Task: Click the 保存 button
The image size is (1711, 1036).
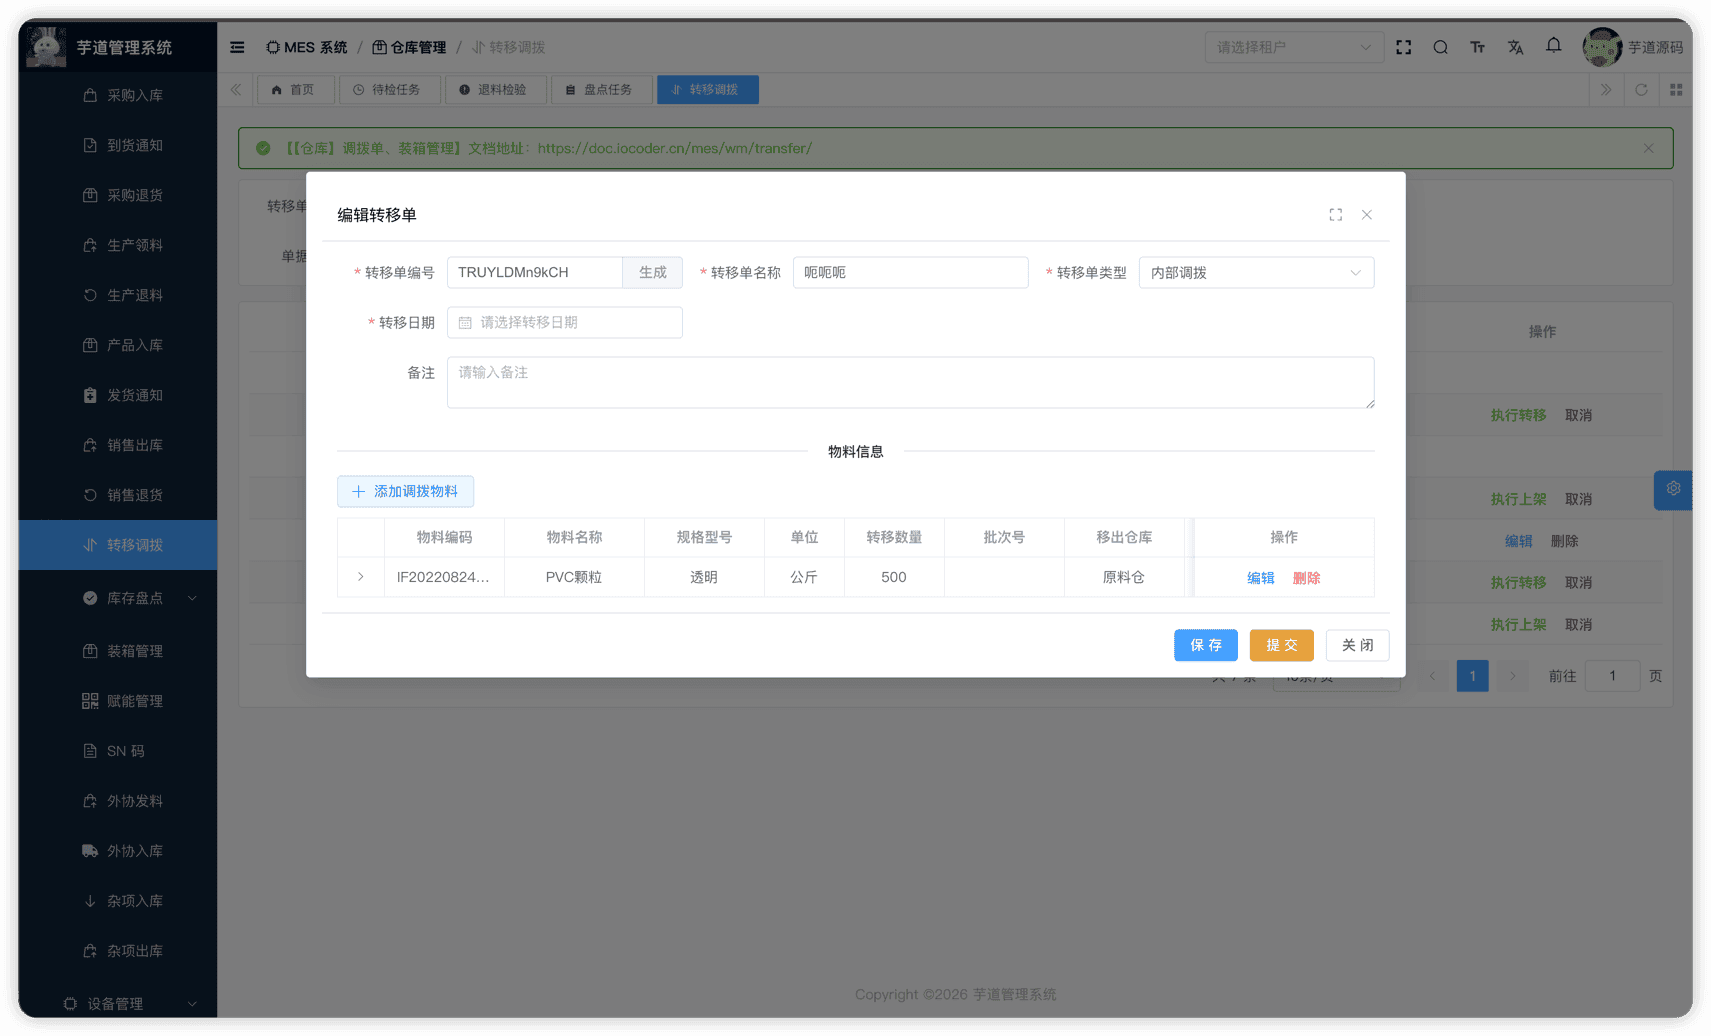Action: click(1205, 645)
